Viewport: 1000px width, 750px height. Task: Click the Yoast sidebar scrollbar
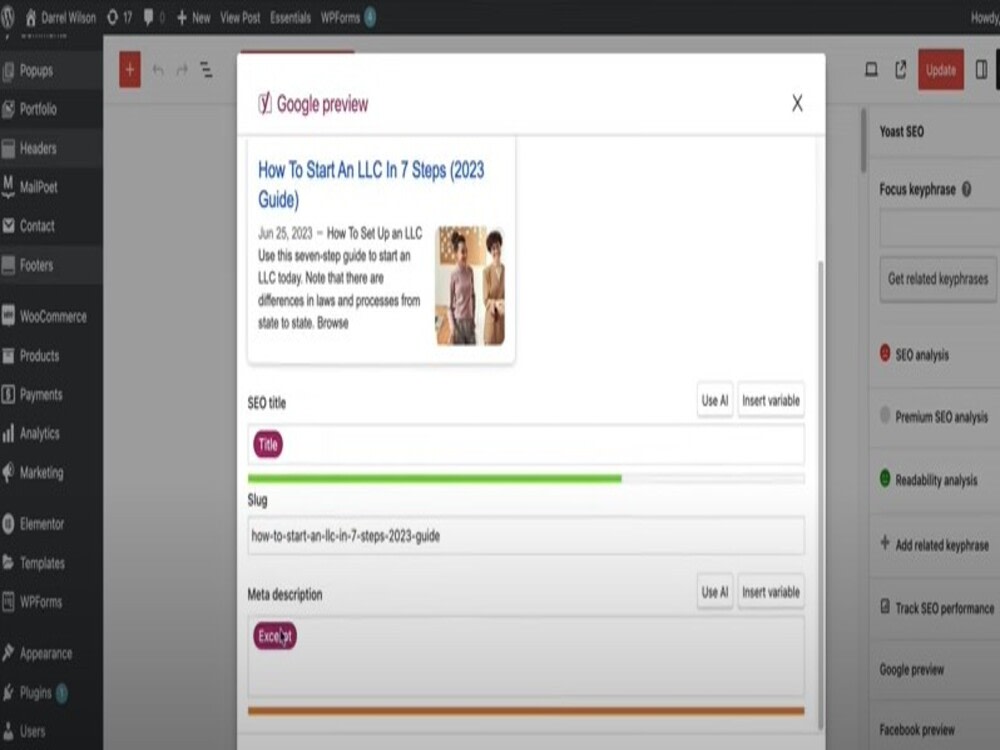864,140
